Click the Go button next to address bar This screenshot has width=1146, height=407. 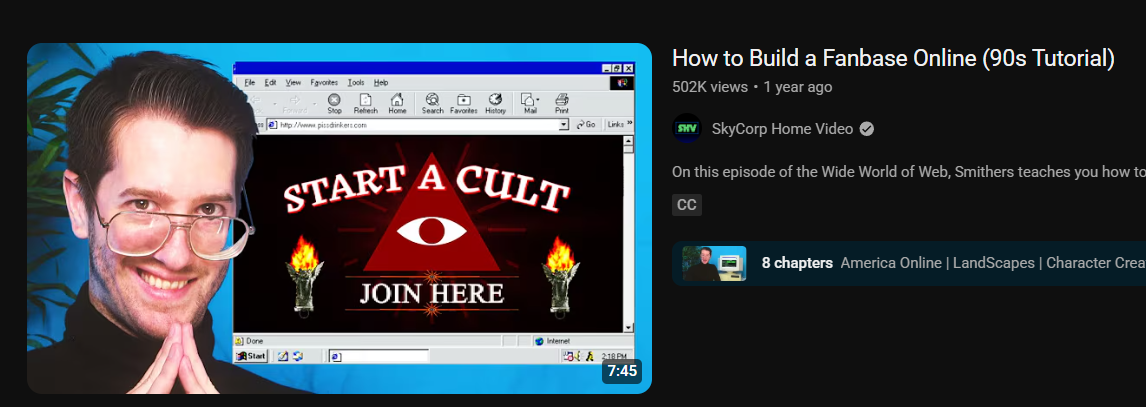(x=586, y=125)
